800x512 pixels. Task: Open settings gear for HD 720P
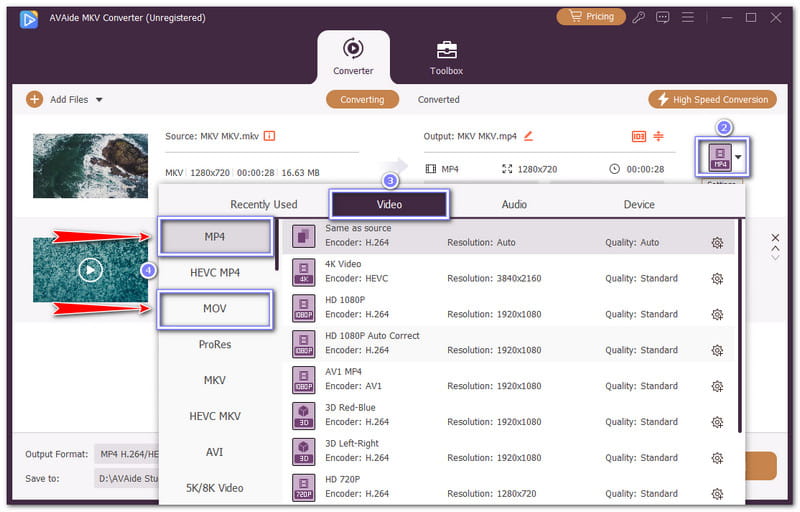click(x=717, y=494)
